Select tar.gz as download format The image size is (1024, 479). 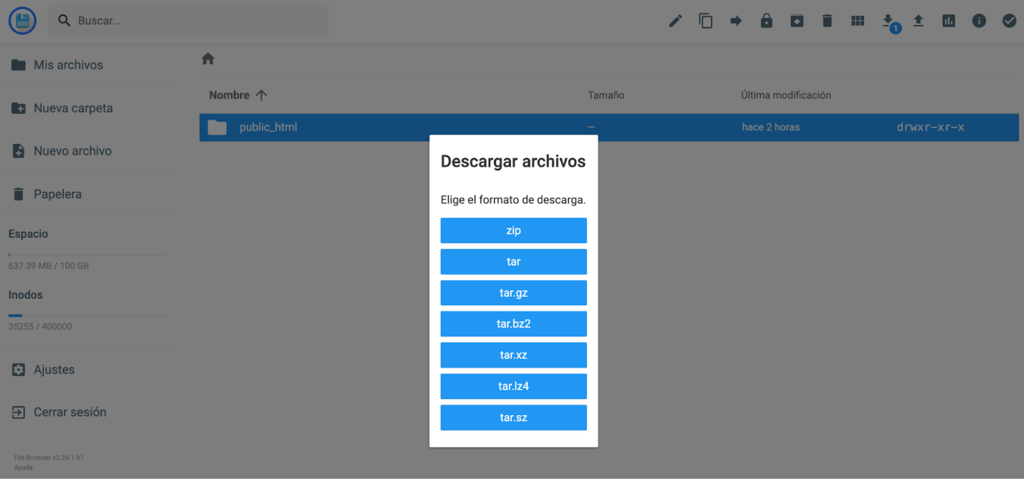pyautogui.click(x=513, y=293)
